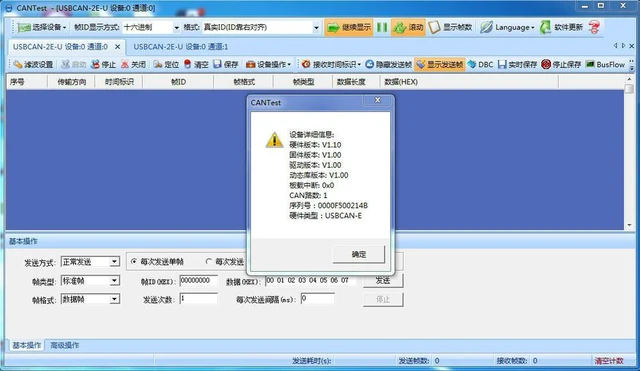The image size is (640, 371).
Task: Click the 显示帧数 toolbar button
Action: (x=451, y=27)
